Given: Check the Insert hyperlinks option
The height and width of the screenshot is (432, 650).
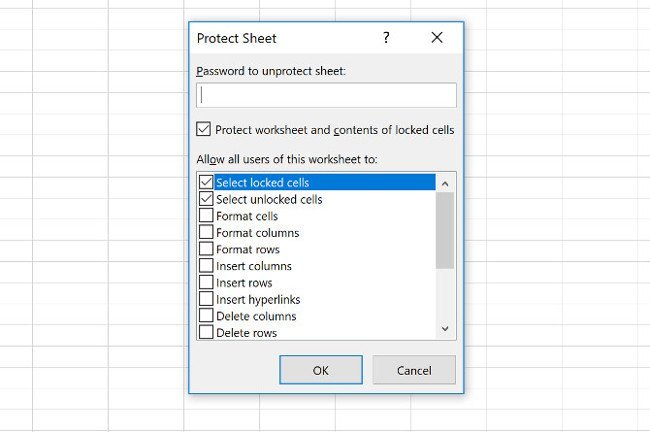Looking at the screenshot, I should coord(206,299).
